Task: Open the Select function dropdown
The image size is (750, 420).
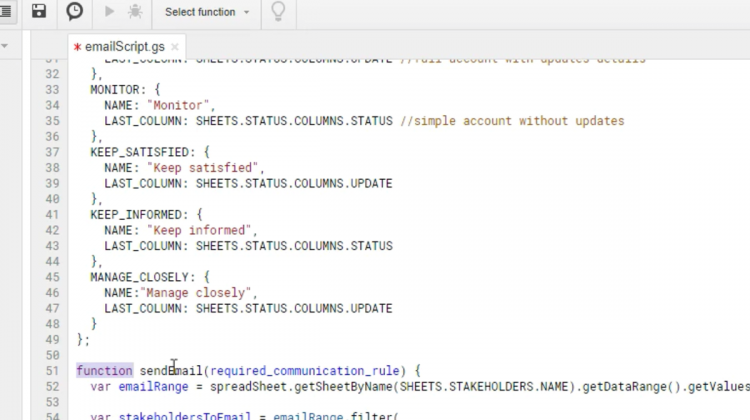Action: click(207, 12)
